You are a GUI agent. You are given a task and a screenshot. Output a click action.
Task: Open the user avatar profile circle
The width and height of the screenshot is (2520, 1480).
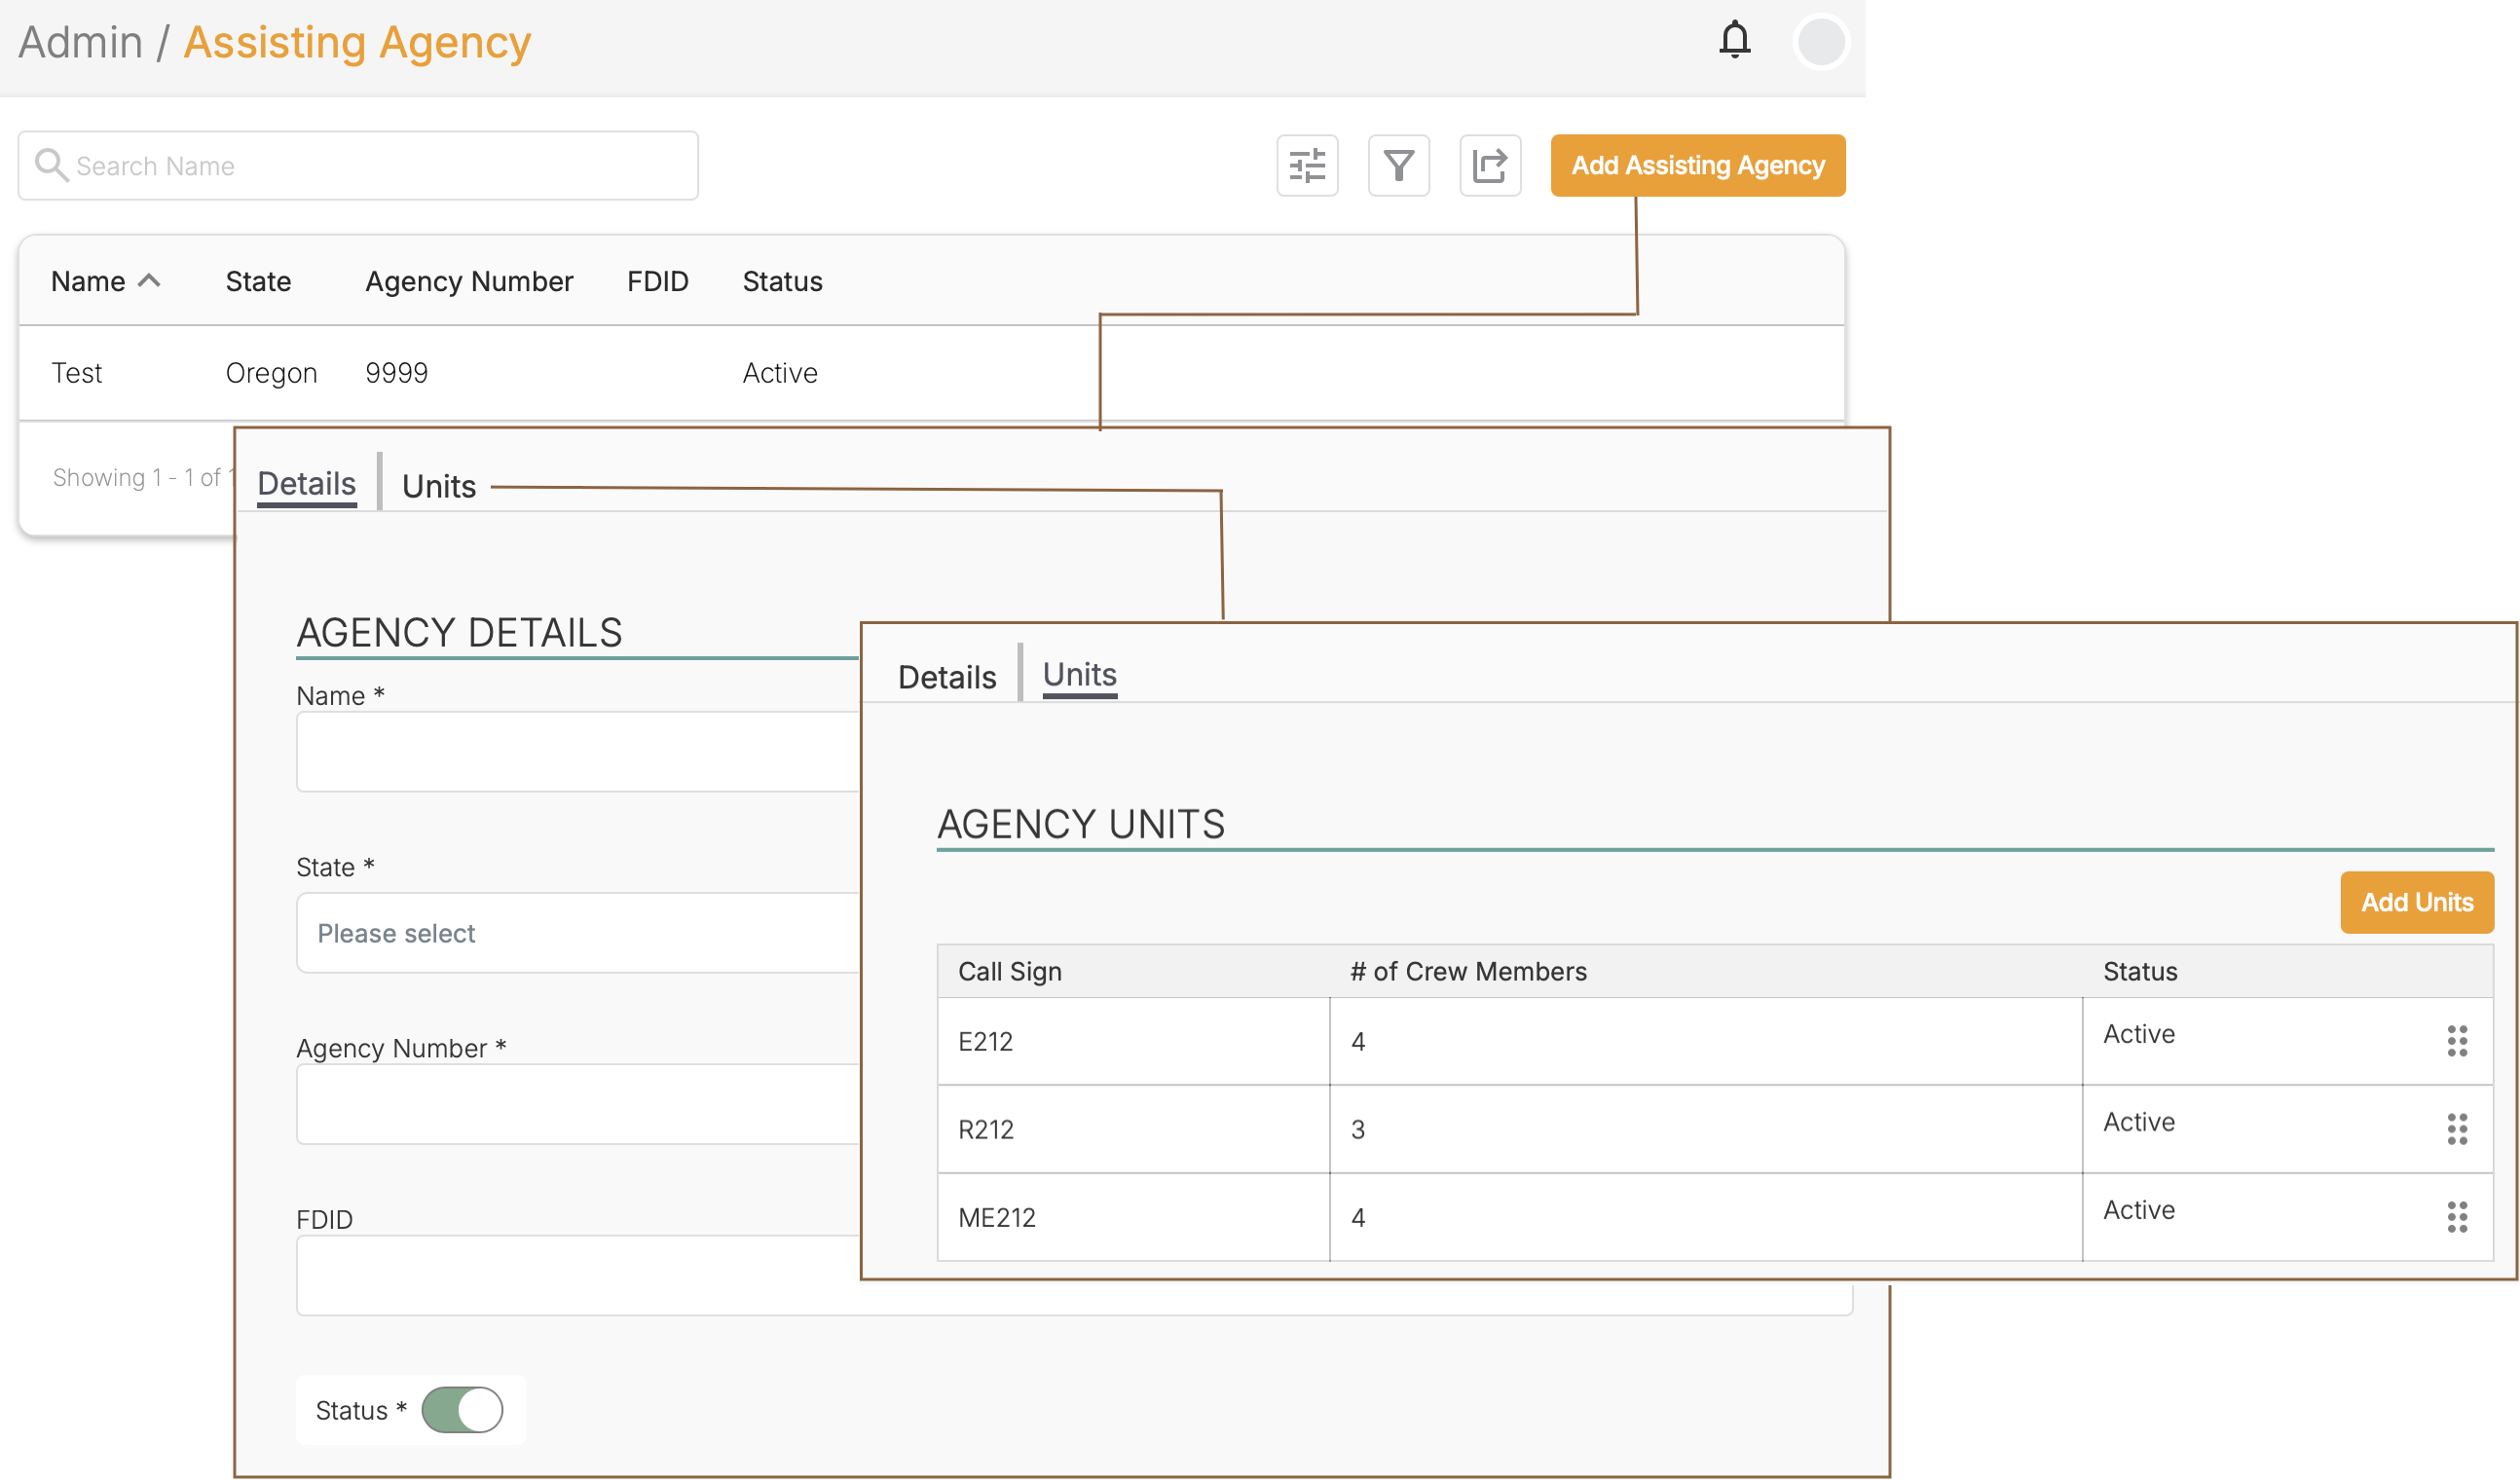tap(1820, 42)
